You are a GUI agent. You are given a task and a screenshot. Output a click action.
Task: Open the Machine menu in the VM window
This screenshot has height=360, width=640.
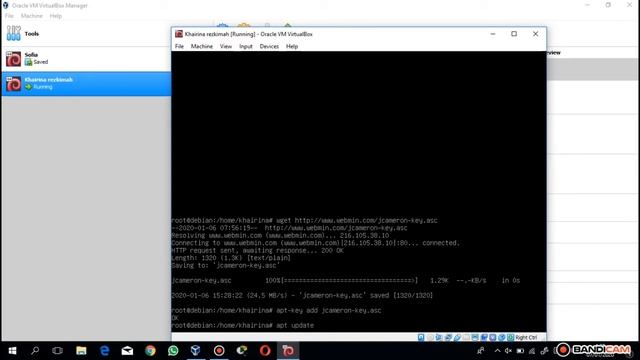[202, 47]
